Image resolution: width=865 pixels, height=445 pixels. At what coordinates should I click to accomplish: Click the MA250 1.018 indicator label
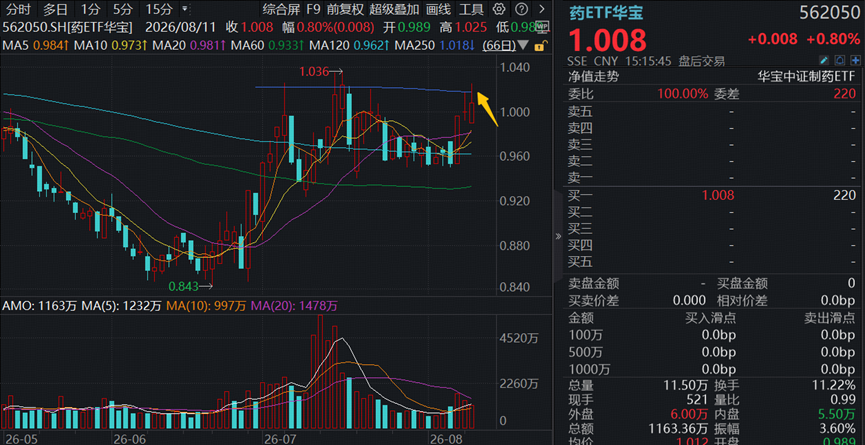pyautogui.click(x=434, y=46)
